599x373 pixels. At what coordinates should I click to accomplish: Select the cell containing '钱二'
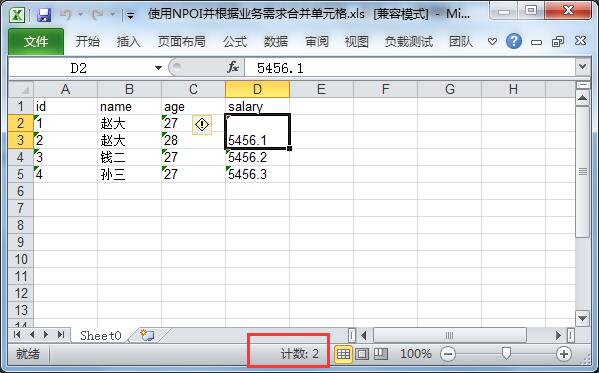coord(130,157)
